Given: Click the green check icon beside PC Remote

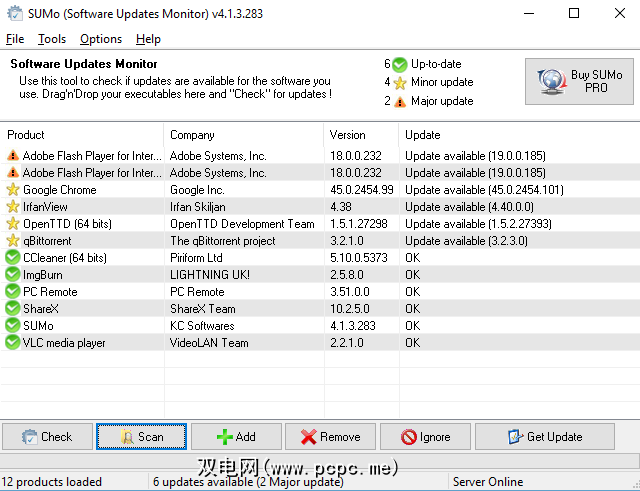Looking at the screenshot, I should tap(13, 291).
